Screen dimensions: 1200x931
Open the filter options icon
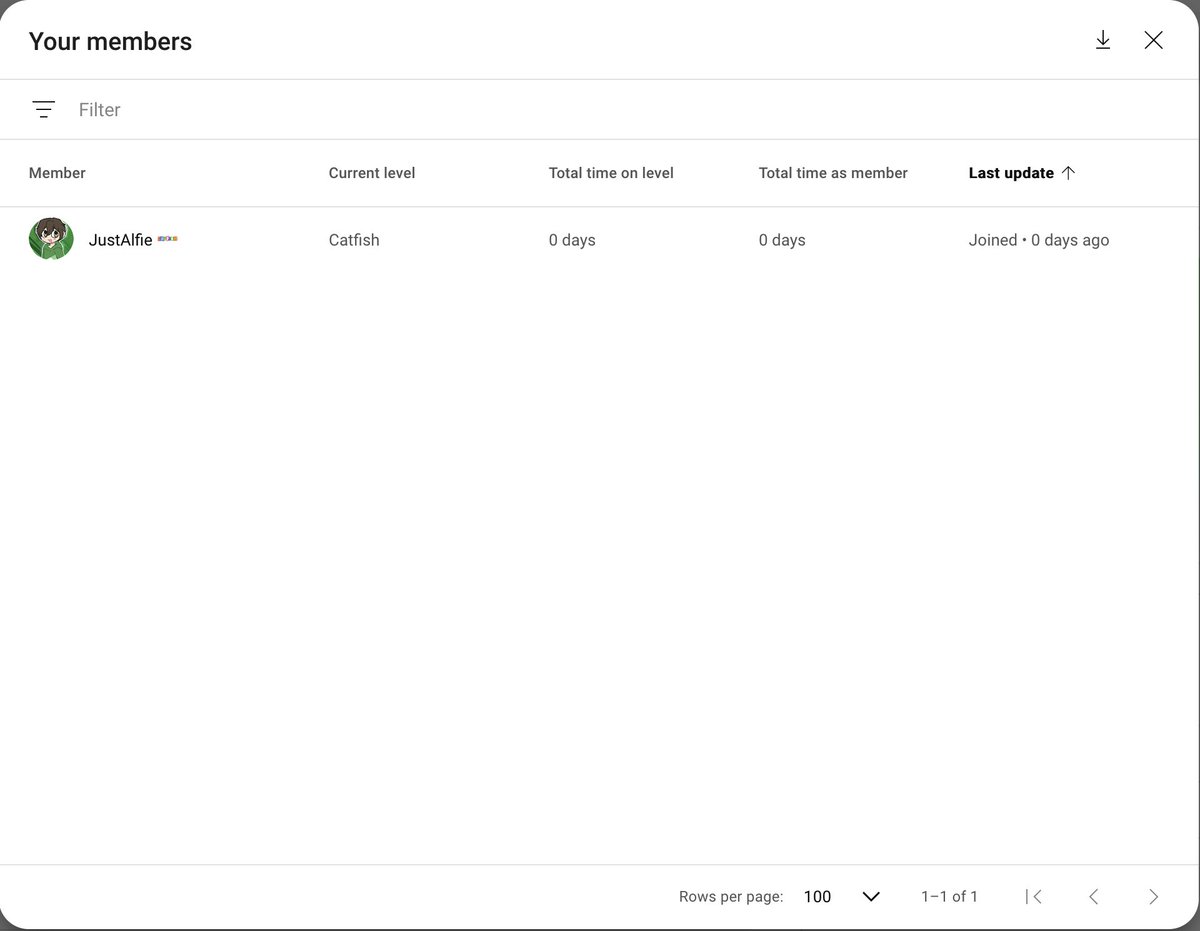[43, 110]
